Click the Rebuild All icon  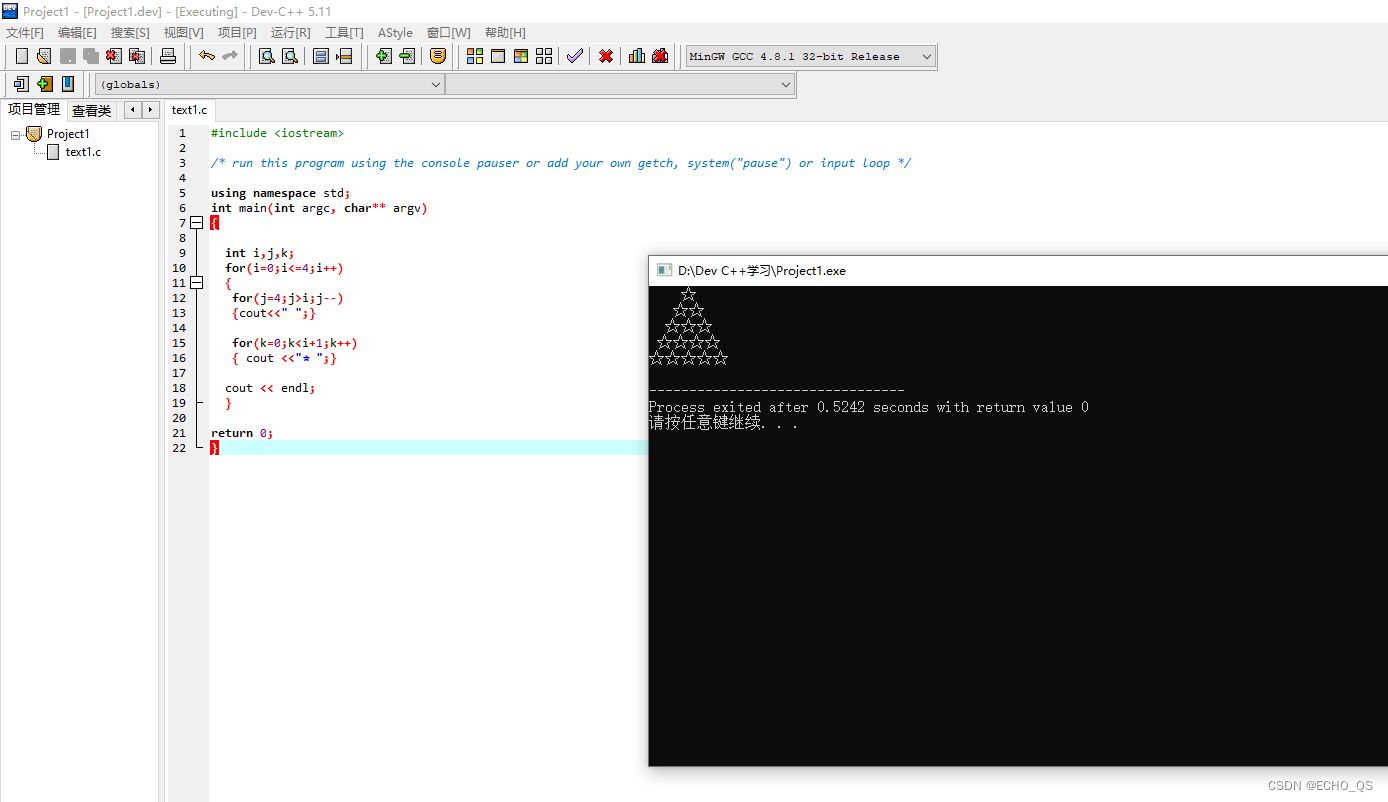coord(543,56)
